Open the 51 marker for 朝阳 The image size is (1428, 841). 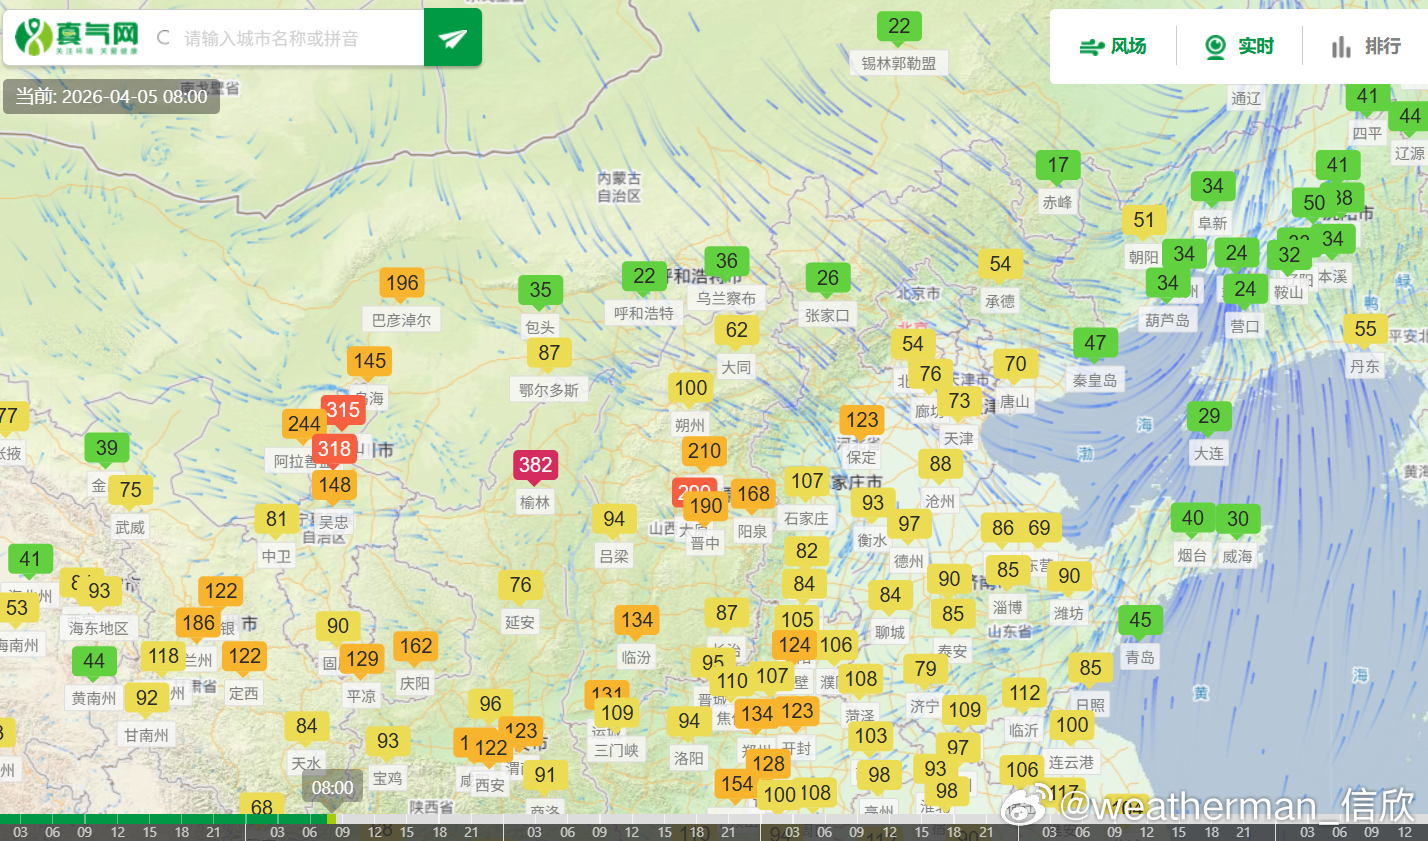pyautogui.click(x=1144, y=221)
